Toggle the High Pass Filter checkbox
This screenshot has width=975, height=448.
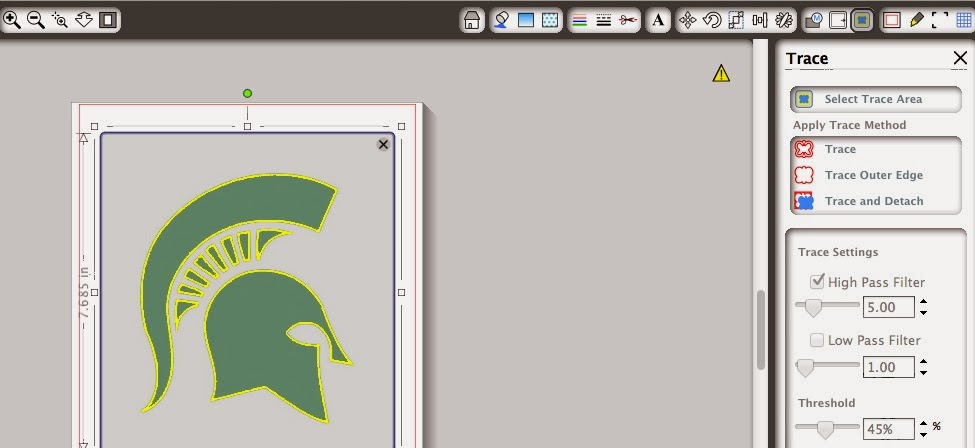tap(817, 282)
